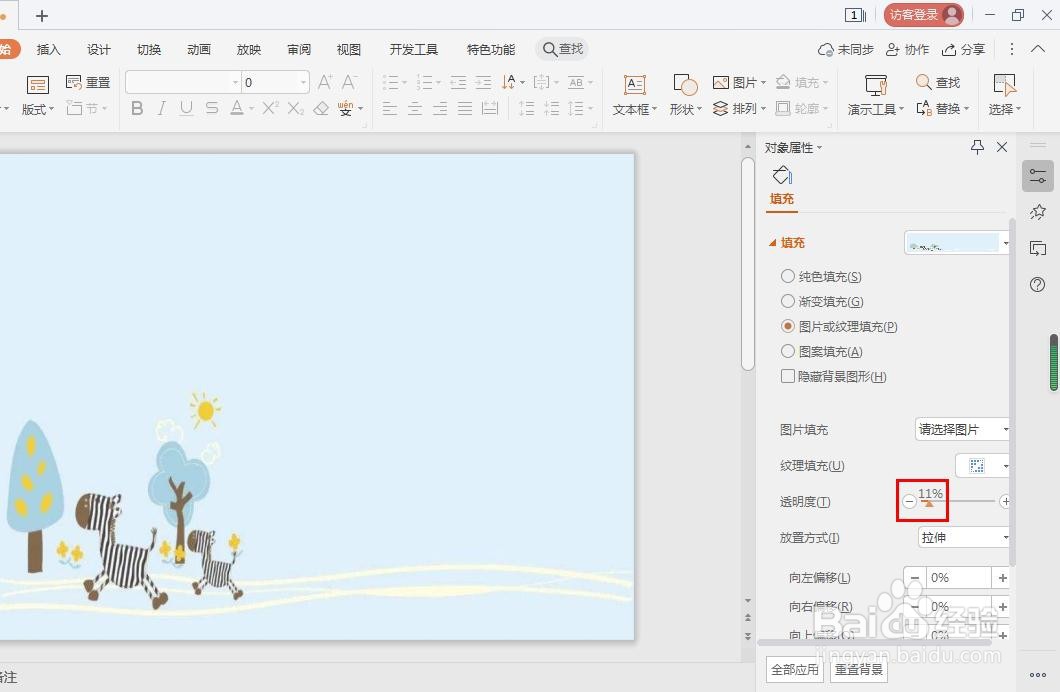This screenshot has height=692, width=1060.
Task: Click the transparency slider handle
Action: (x=929, y=503)
